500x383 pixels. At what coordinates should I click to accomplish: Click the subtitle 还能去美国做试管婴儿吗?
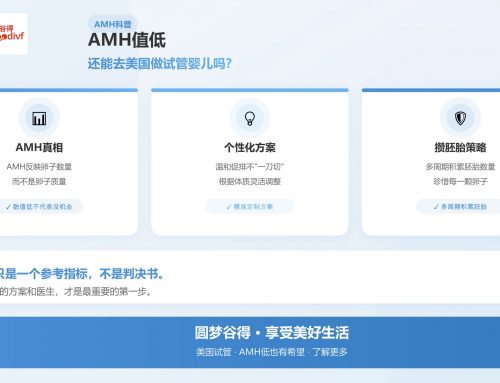160,63
